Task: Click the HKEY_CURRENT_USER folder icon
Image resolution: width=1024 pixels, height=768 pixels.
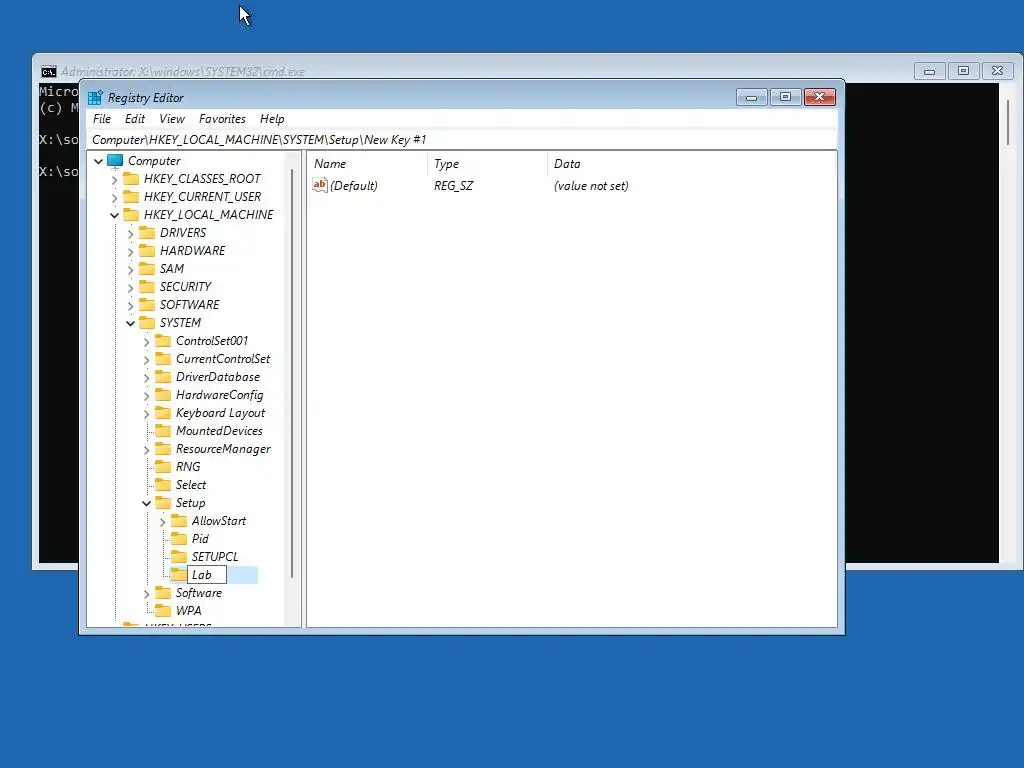Action: pos(131,197)
